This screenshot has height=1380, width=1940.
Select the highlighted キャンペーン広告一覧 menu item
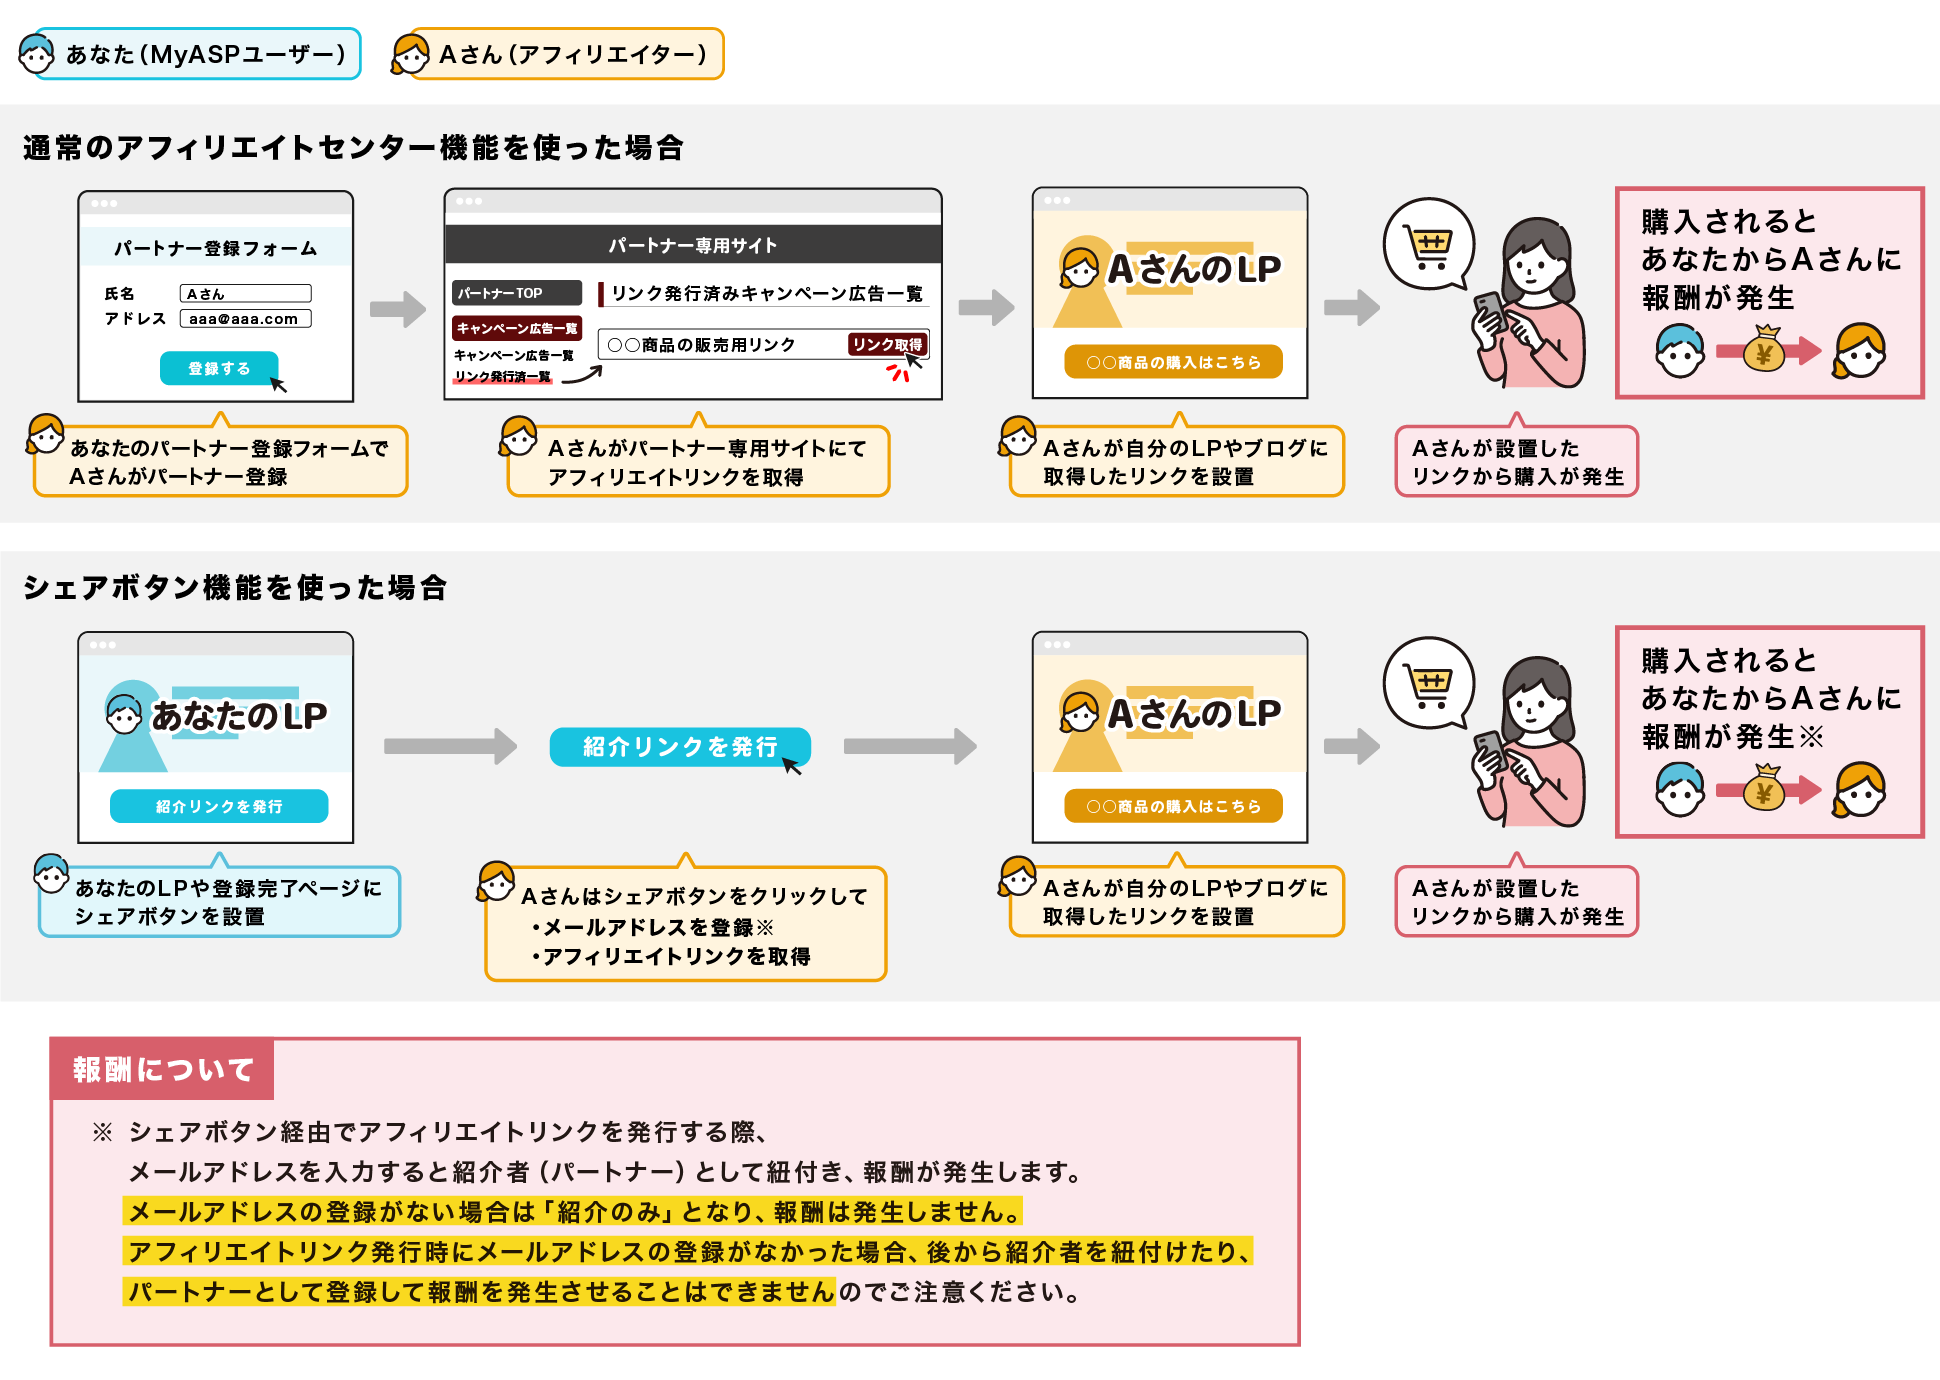pos(516,328)
